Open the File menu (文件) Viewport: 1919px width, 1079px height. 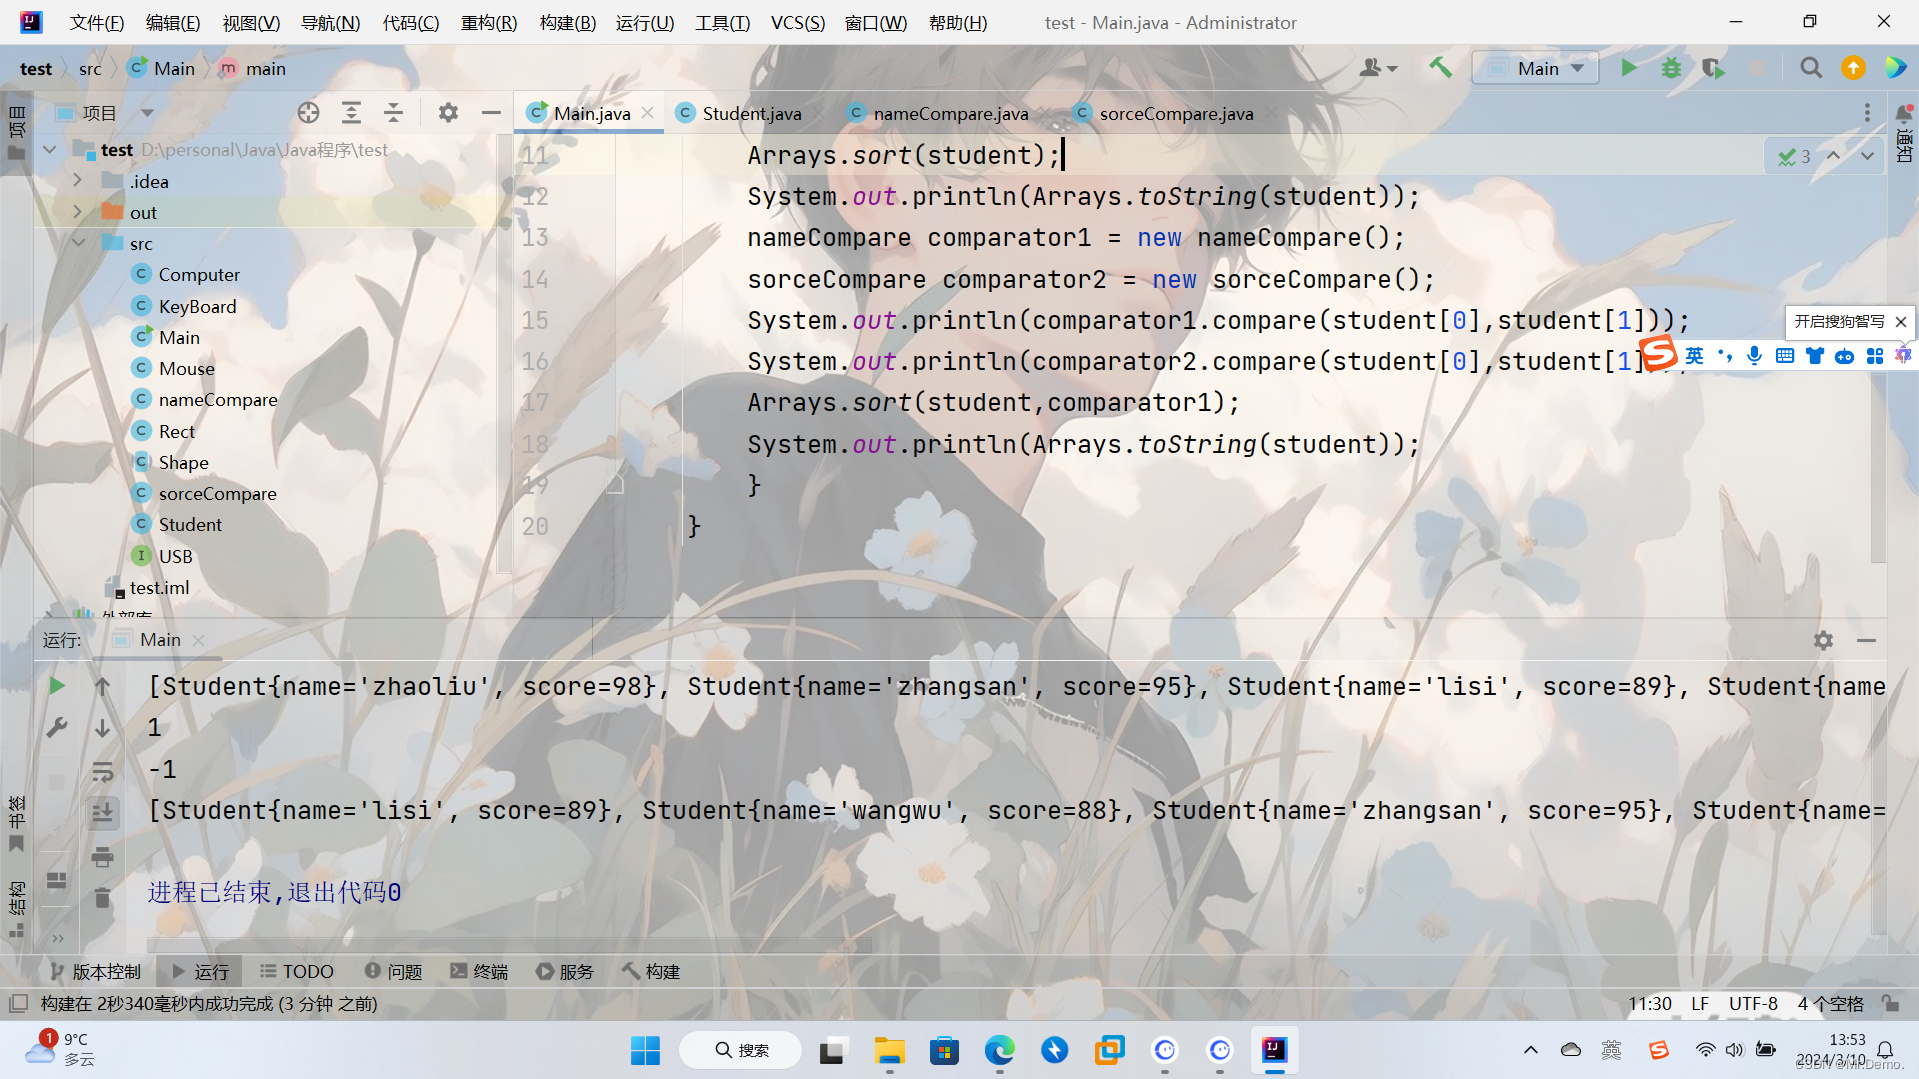pyautogui.click(x=97, y=22)
